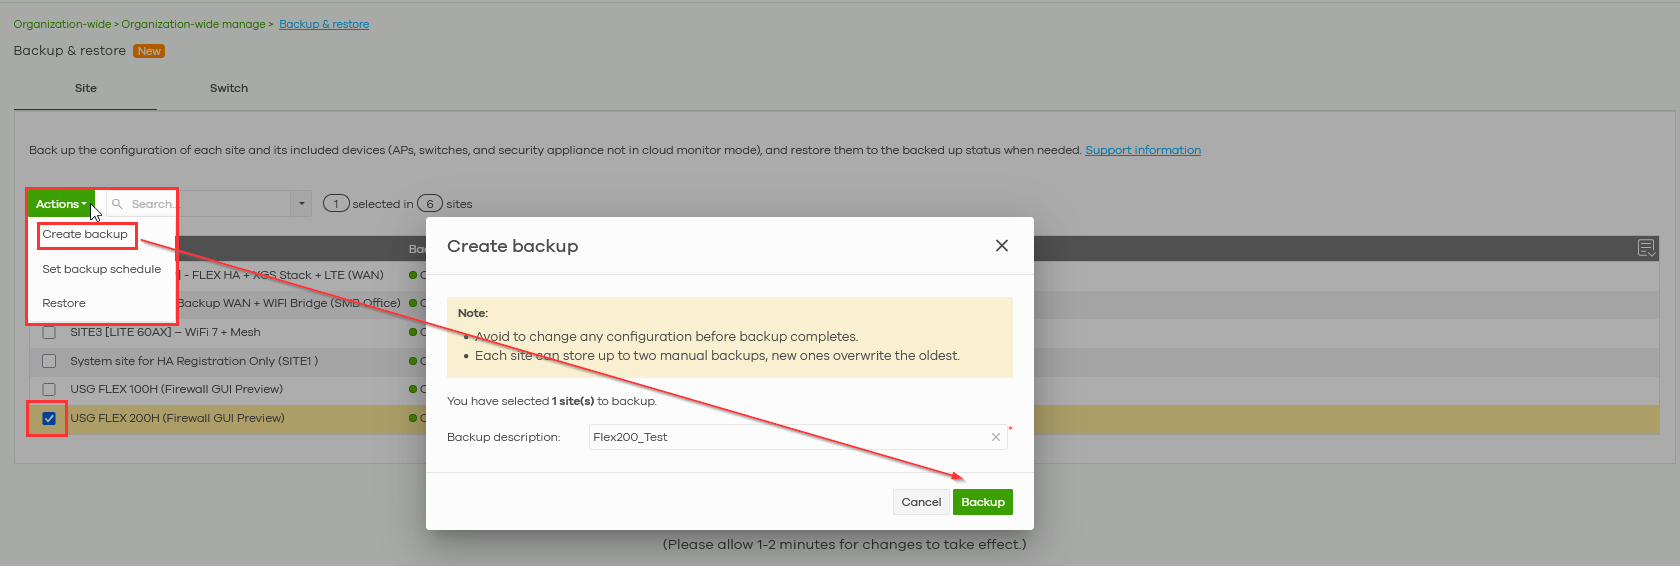Click the green status dot for SITE3
The width and height of the screenshot is (1680, 566).
(413, 332)
